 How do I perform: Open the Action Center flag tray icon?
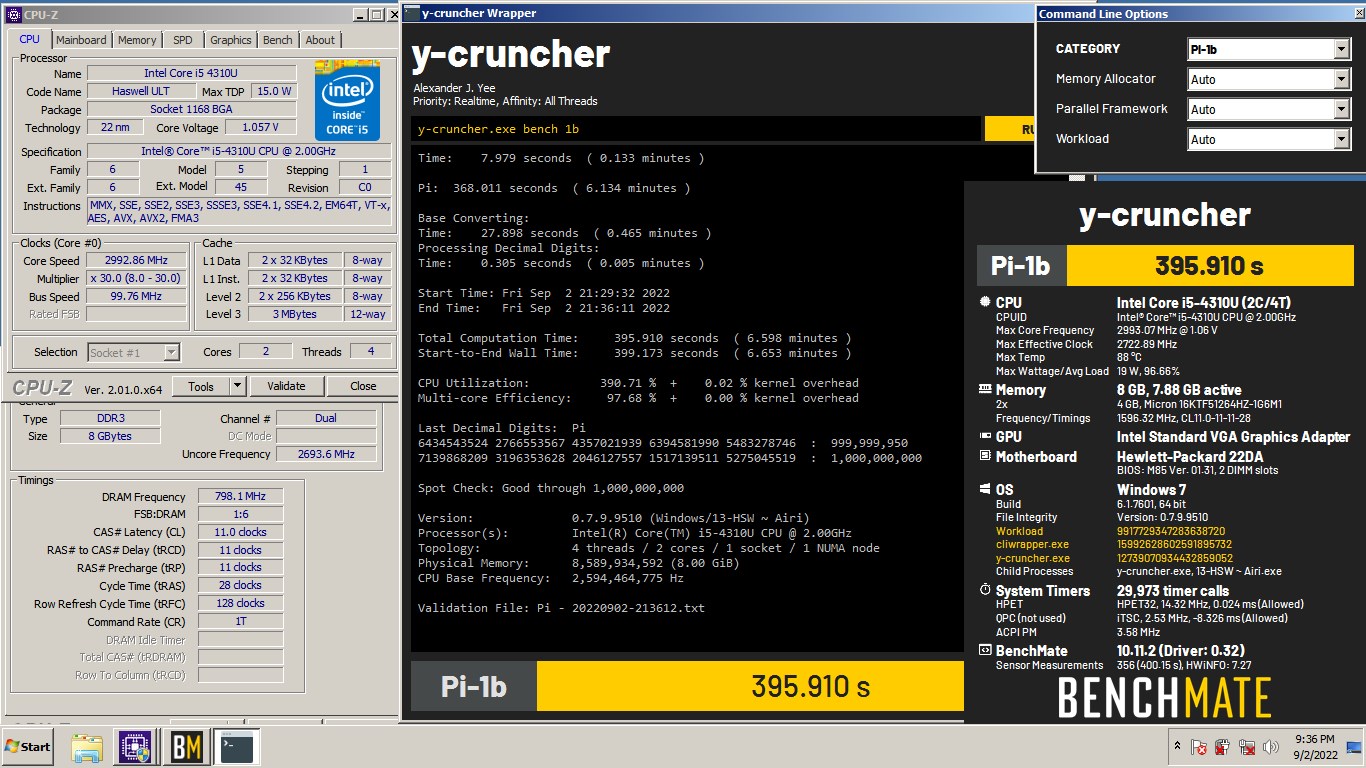point(1199,747)
